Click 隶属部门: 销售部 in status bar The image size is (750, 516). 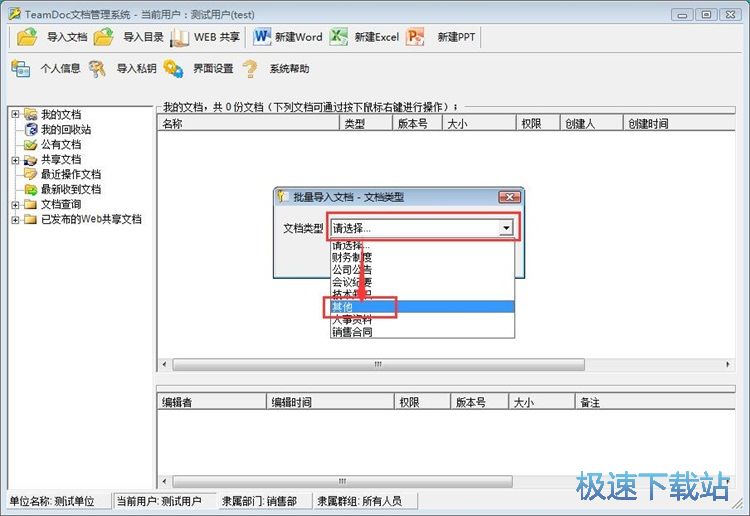tap(259, 501)
